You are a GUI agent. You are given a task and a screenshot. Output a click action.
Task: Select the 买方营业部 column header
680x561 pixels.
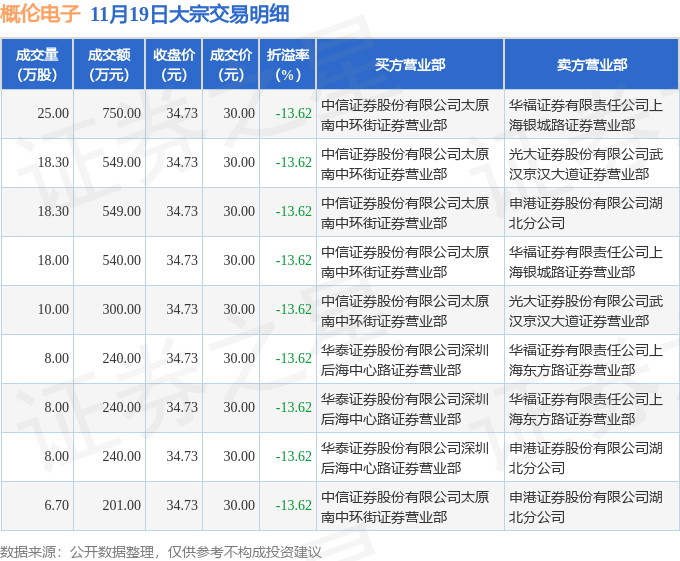coord(410,65)
